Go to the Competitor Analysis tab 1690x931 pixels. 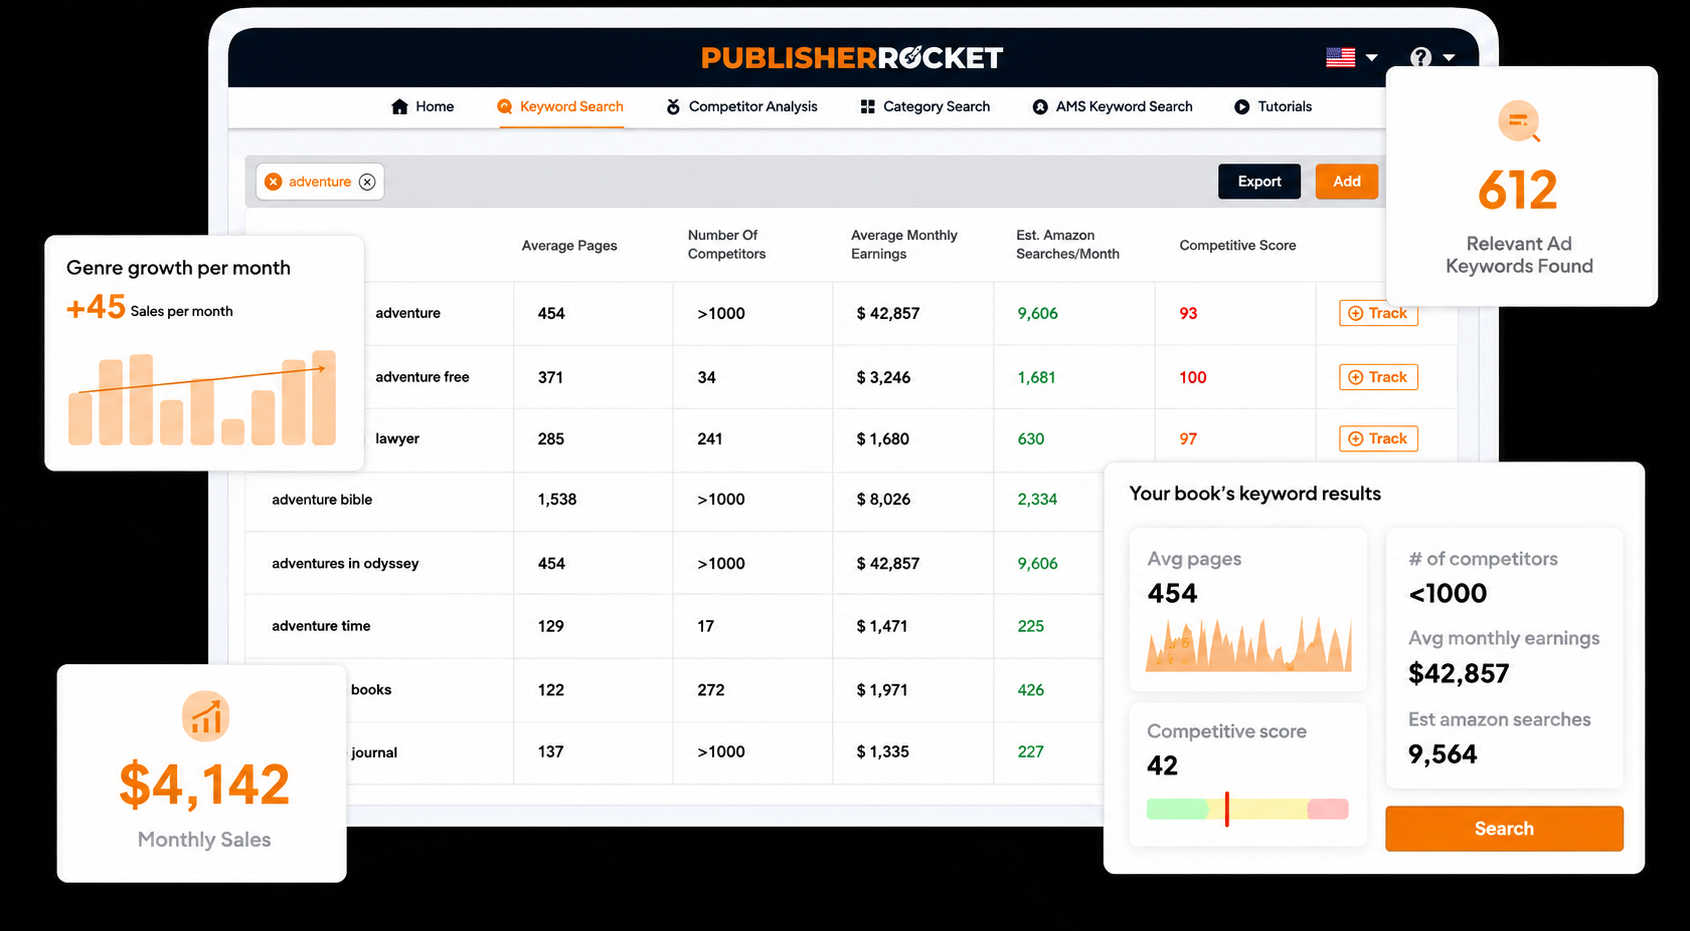[742, 107]
